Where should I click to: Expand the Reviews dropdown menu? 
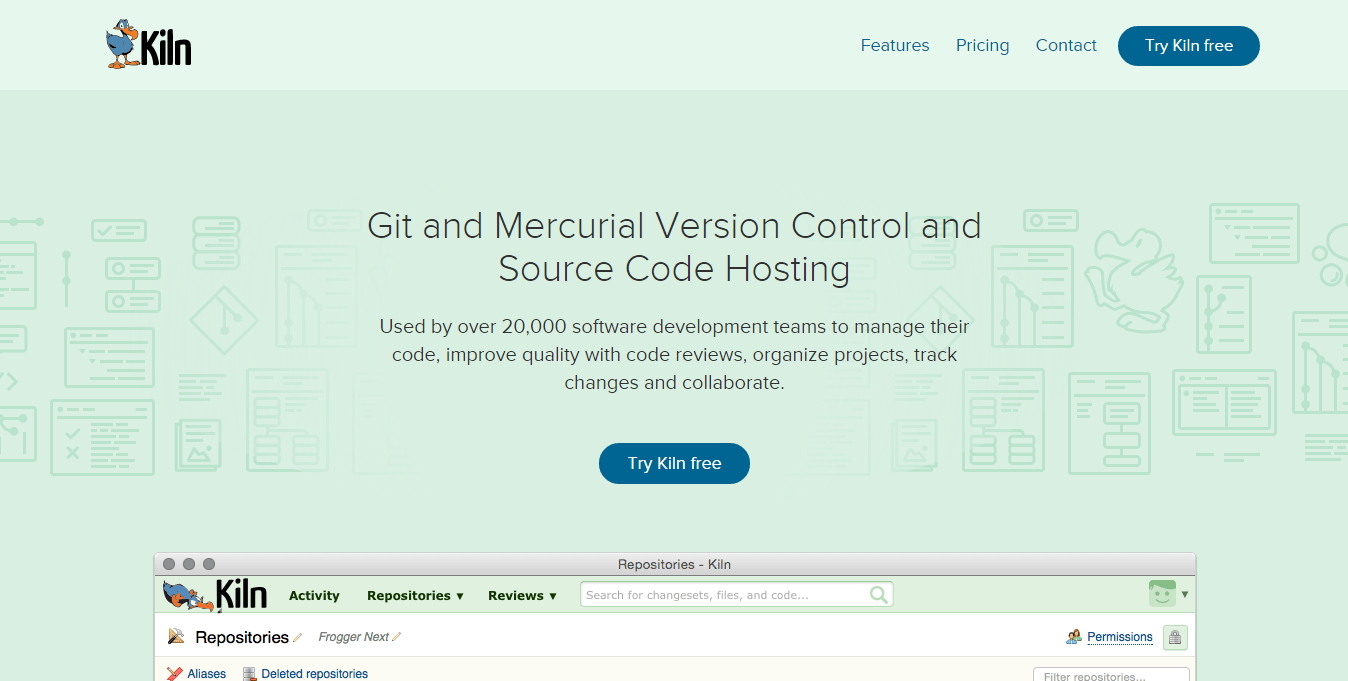522,595
